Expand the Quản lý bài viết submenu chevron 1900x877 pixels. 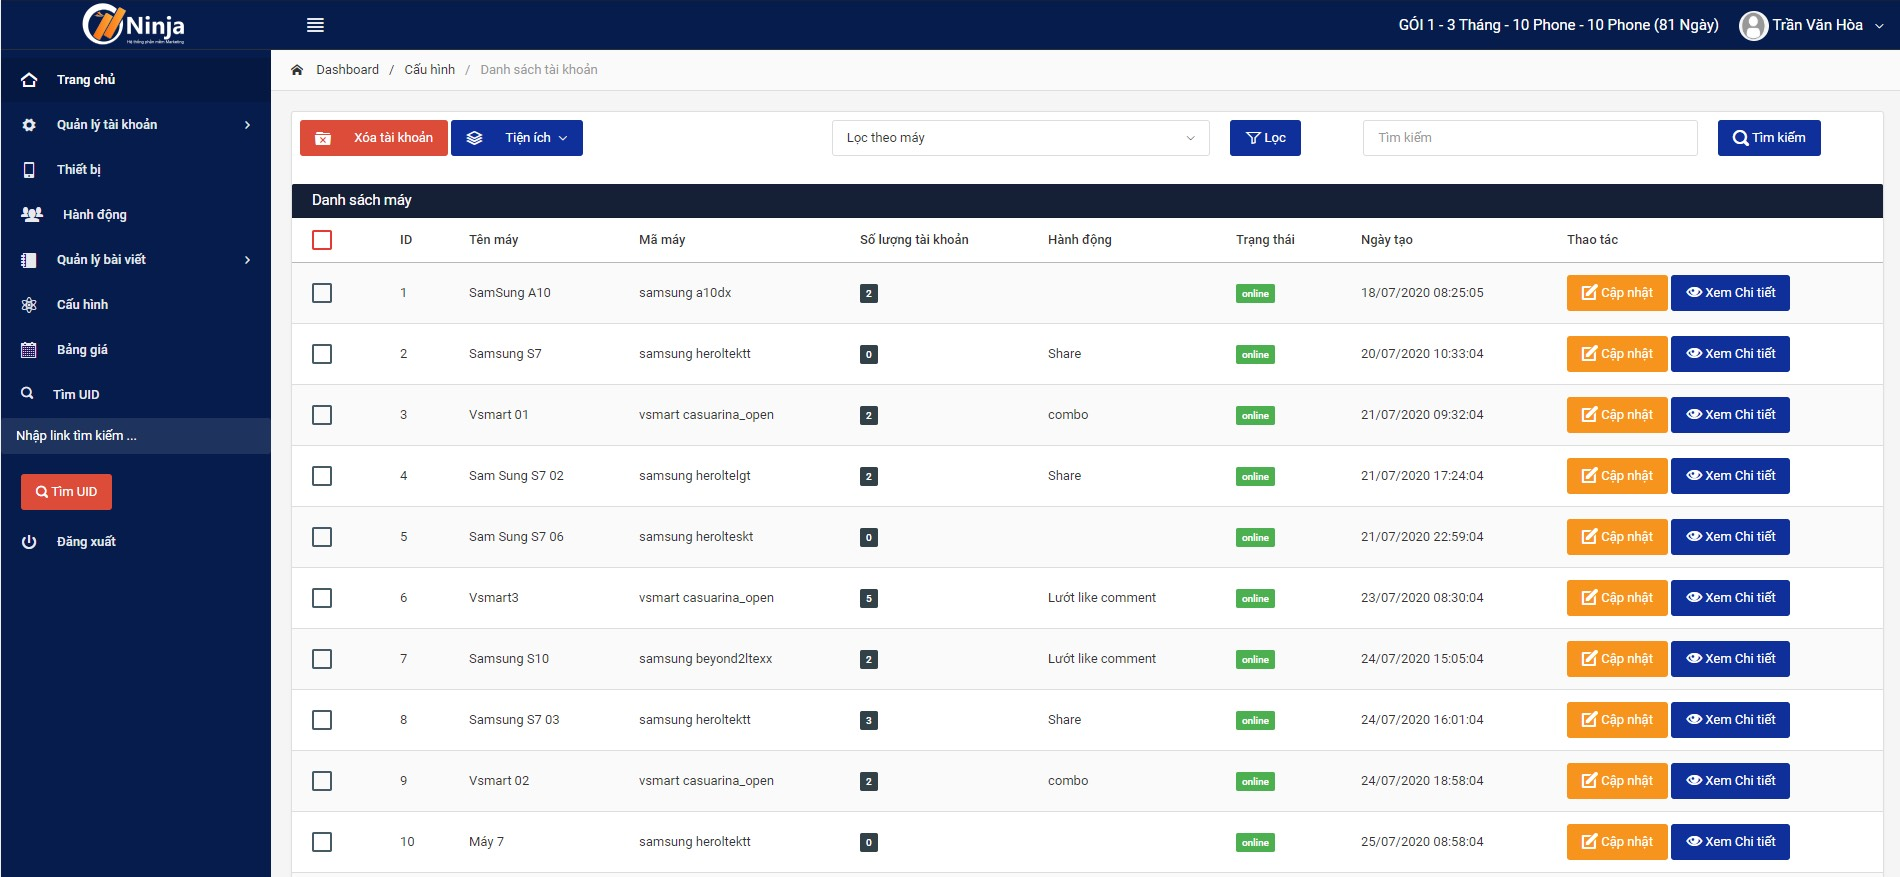[248, 260]
